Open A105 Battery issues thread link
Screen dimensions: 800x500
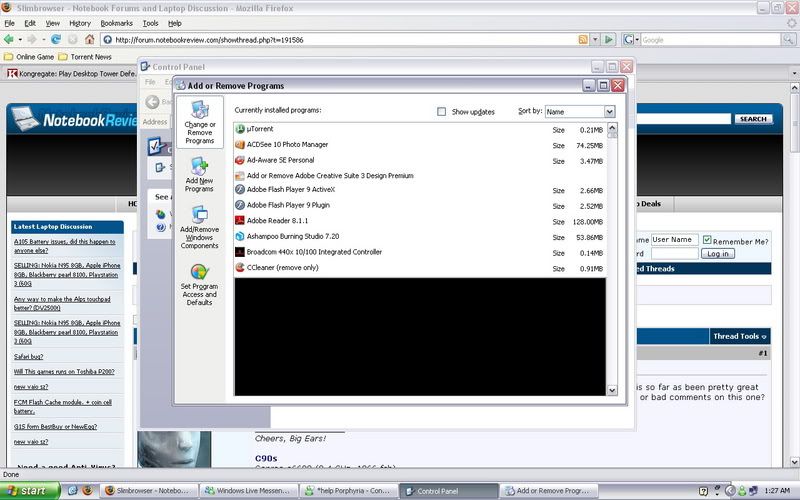(x=65, y=246)
